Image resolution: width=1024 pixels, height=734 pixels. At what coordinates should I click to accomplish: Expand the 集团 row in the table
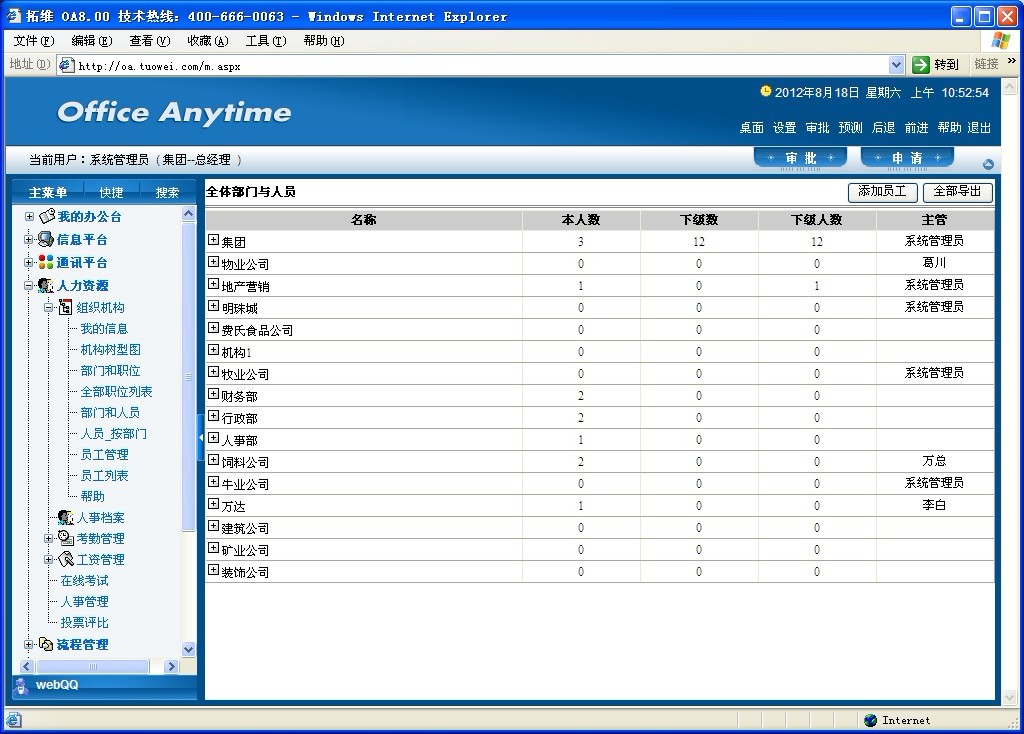coord(213,241)
